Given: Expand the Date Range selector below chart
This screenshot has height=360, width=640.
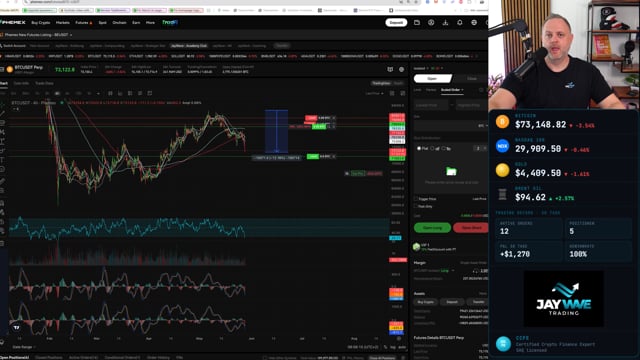Looking at the screenshot, I should pos(24,347).
